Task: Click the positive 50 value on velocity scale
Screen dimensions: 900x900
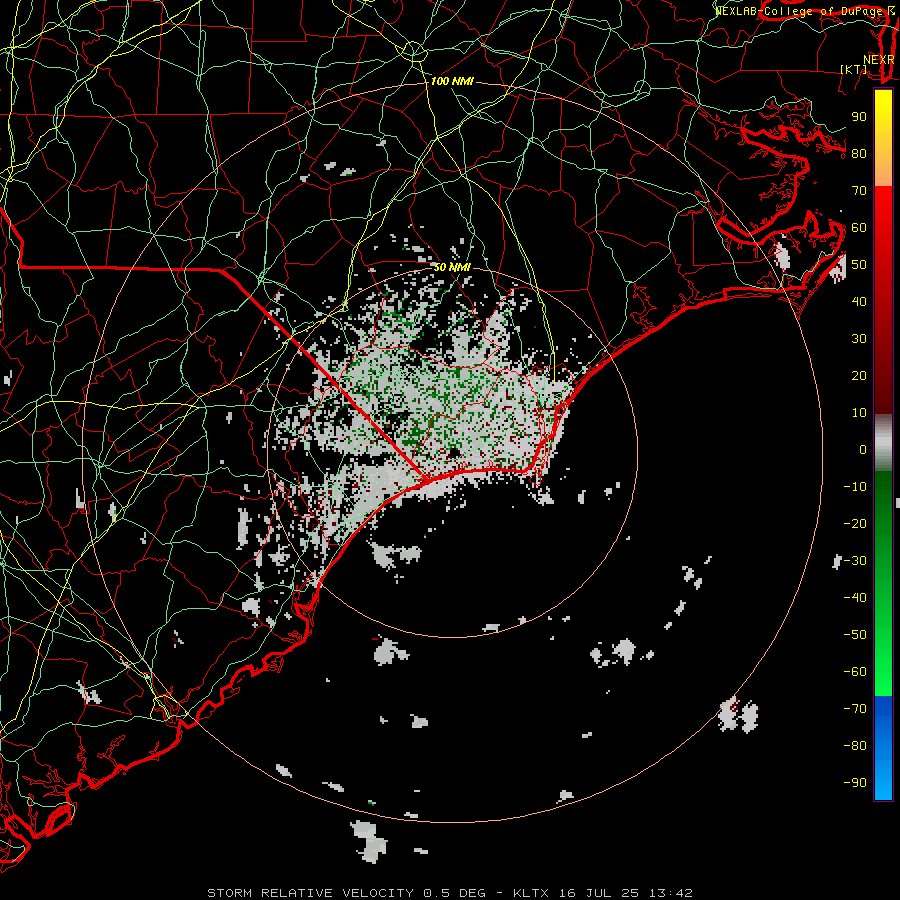Action: [x=859, y=265]
